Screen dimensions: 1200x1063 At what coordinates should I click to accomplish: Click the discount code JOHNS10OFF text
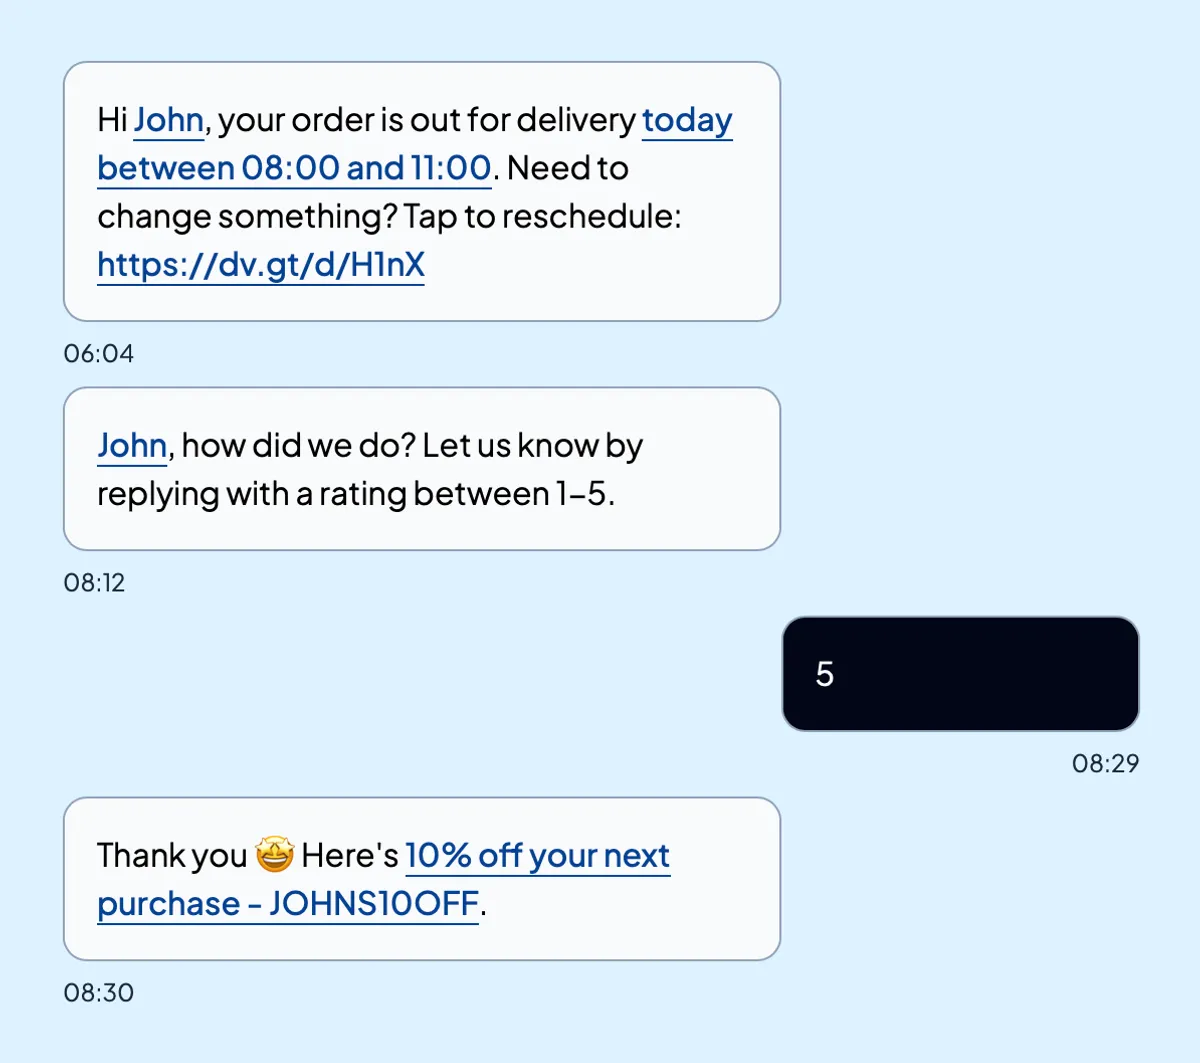click(x=375, y=903)
